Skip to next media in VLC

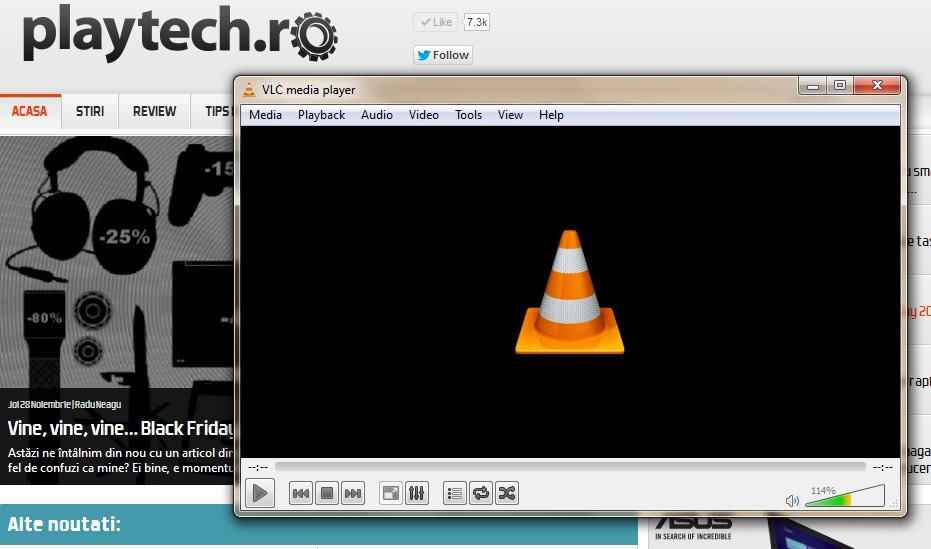click(353, 493)
